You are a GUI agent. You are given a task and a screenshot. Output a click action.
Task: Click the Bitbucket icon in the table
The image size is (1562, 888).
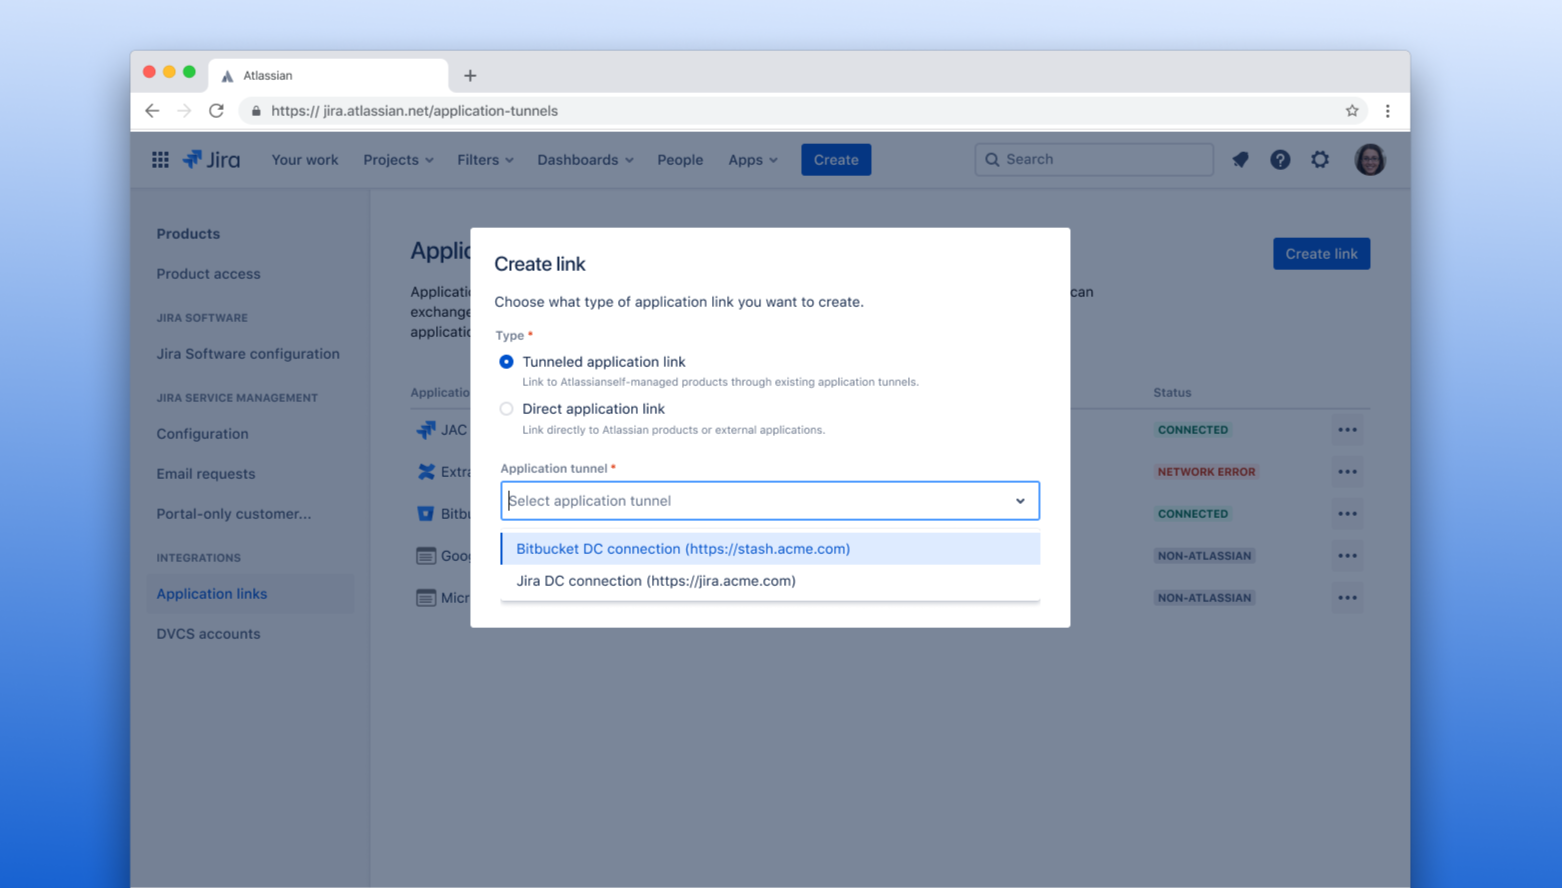426,514
